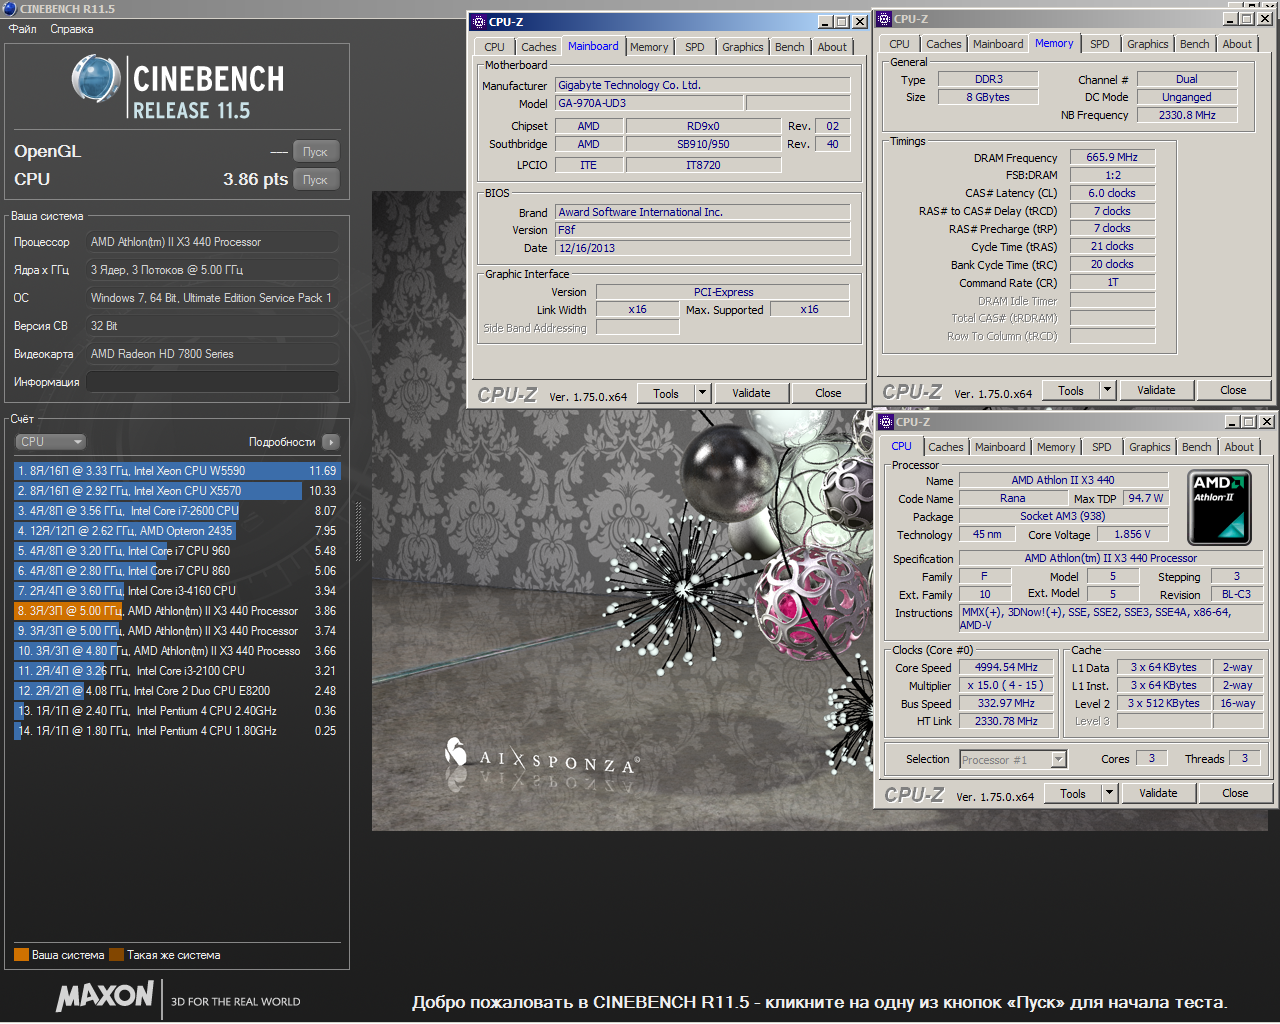Click Close button in CPU window
This screenshot has width=1280, height=1024.
(x=1235, y=793)
